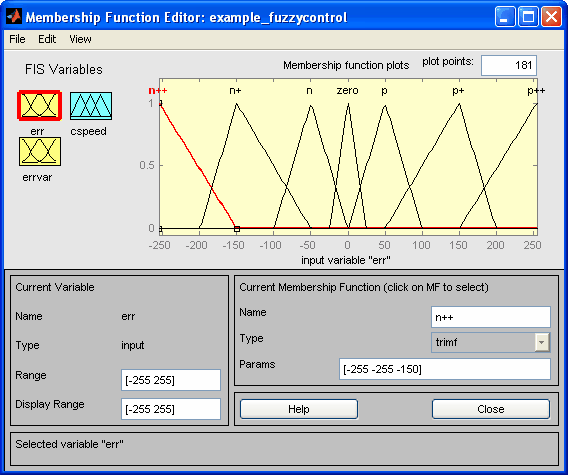Minimize the Membership Function Editor window
The image size is (568, 475).
click(x=505, y=17)
